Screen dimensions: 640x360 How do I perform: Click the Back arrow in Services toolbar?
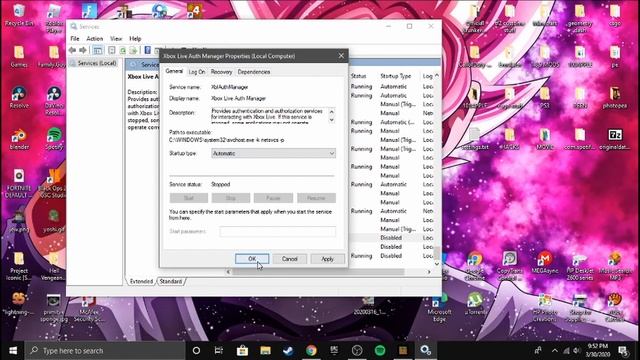click(x=72, y=50)
